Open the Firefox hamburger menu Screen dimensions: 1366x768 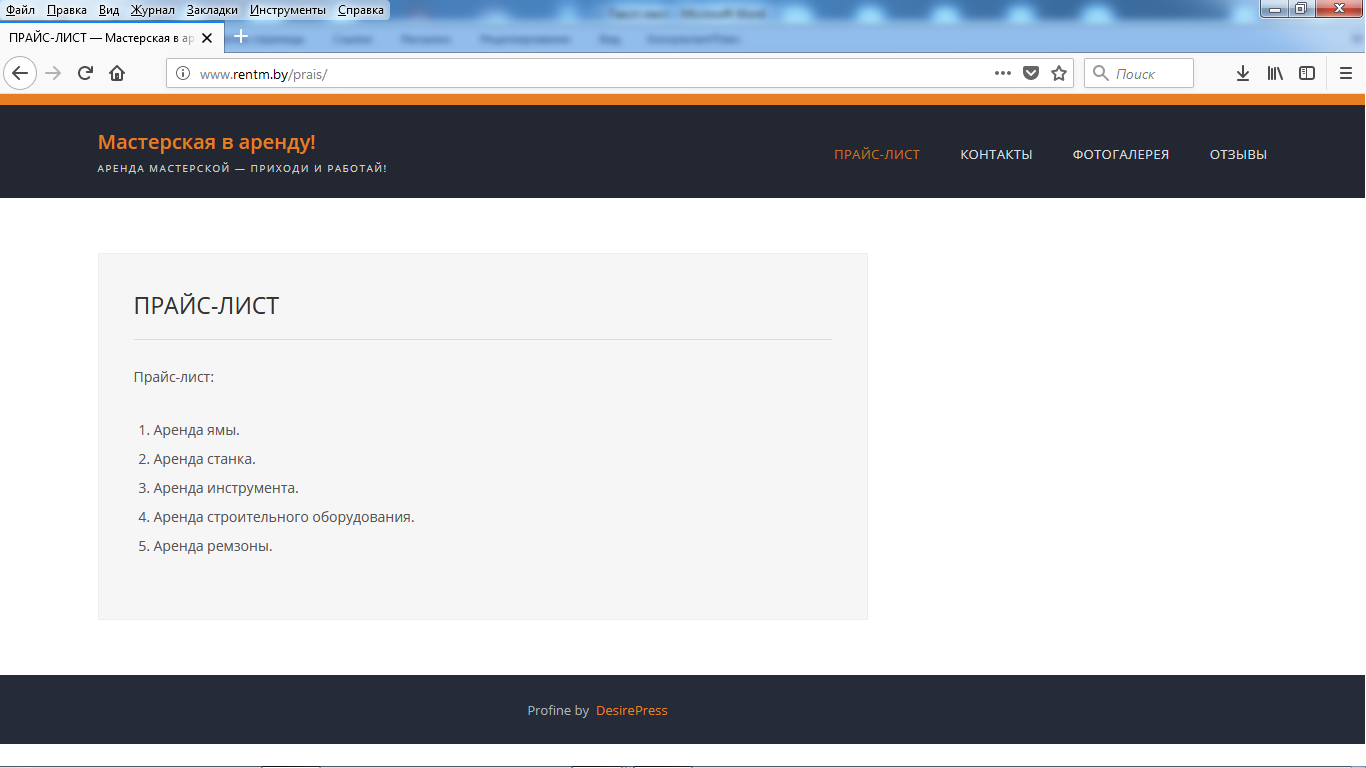pyautogui.click(x=1346, y=73)
